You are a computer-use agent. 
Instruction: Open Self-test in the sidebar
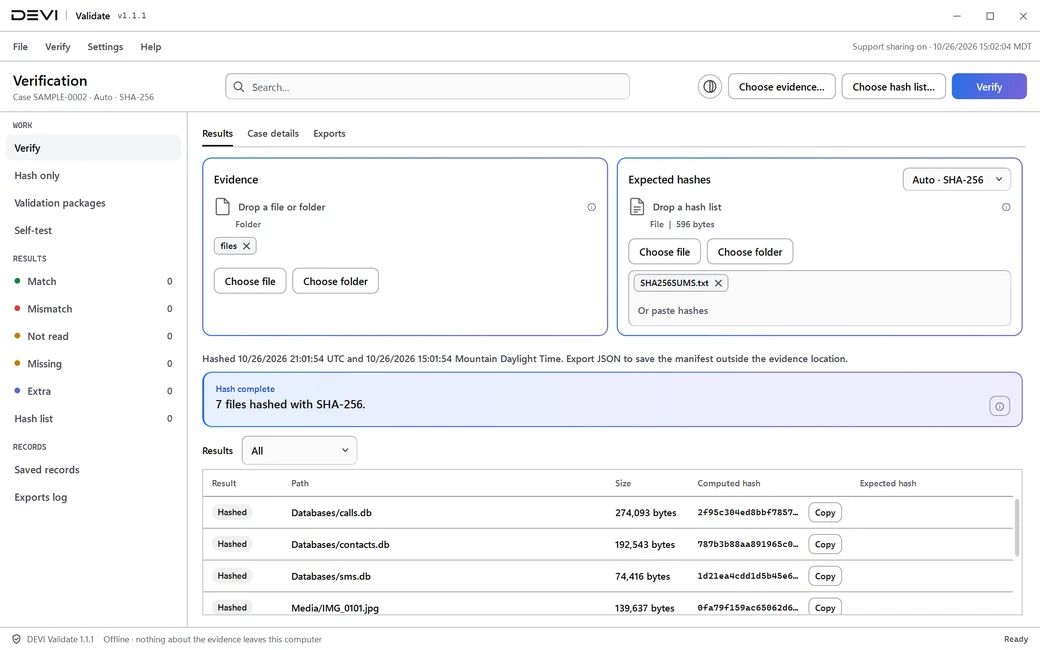(94, 230)
